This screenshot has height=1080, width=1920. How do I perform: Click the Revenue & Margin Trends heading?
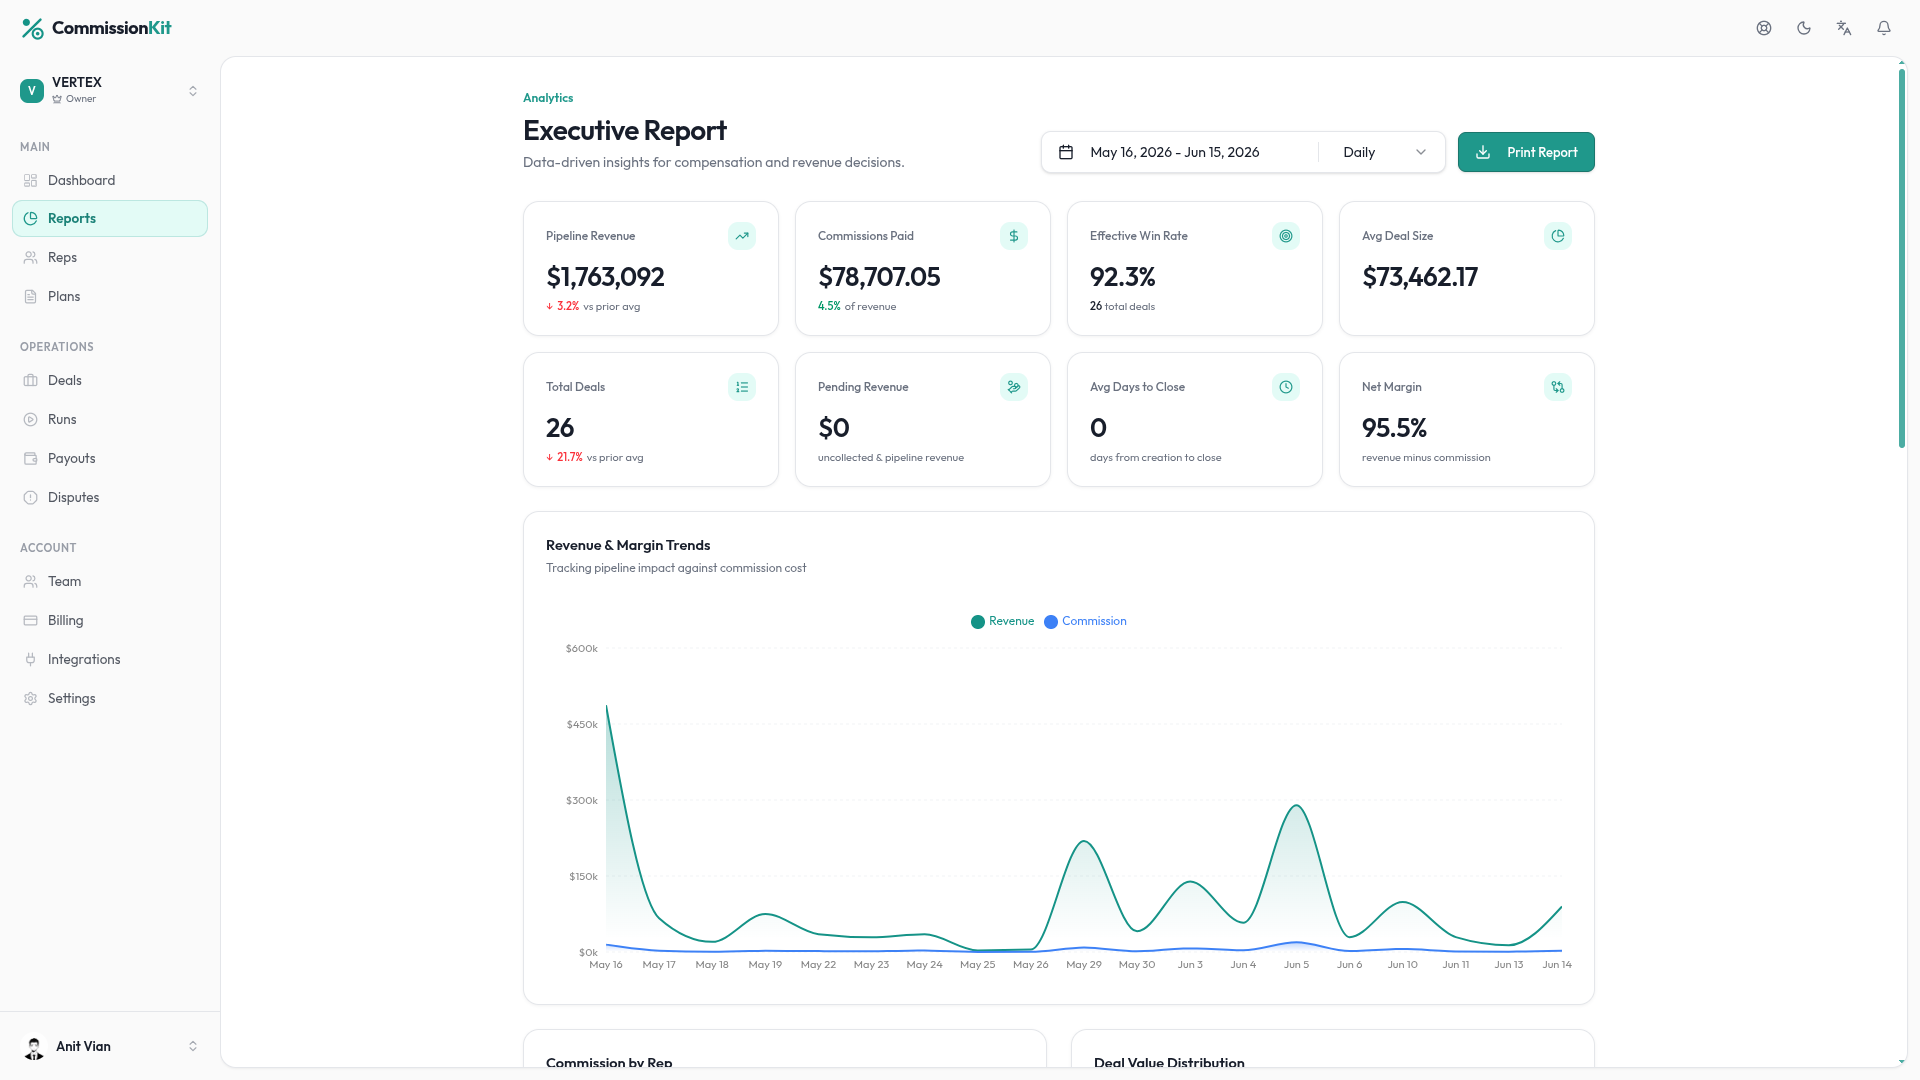628,545
